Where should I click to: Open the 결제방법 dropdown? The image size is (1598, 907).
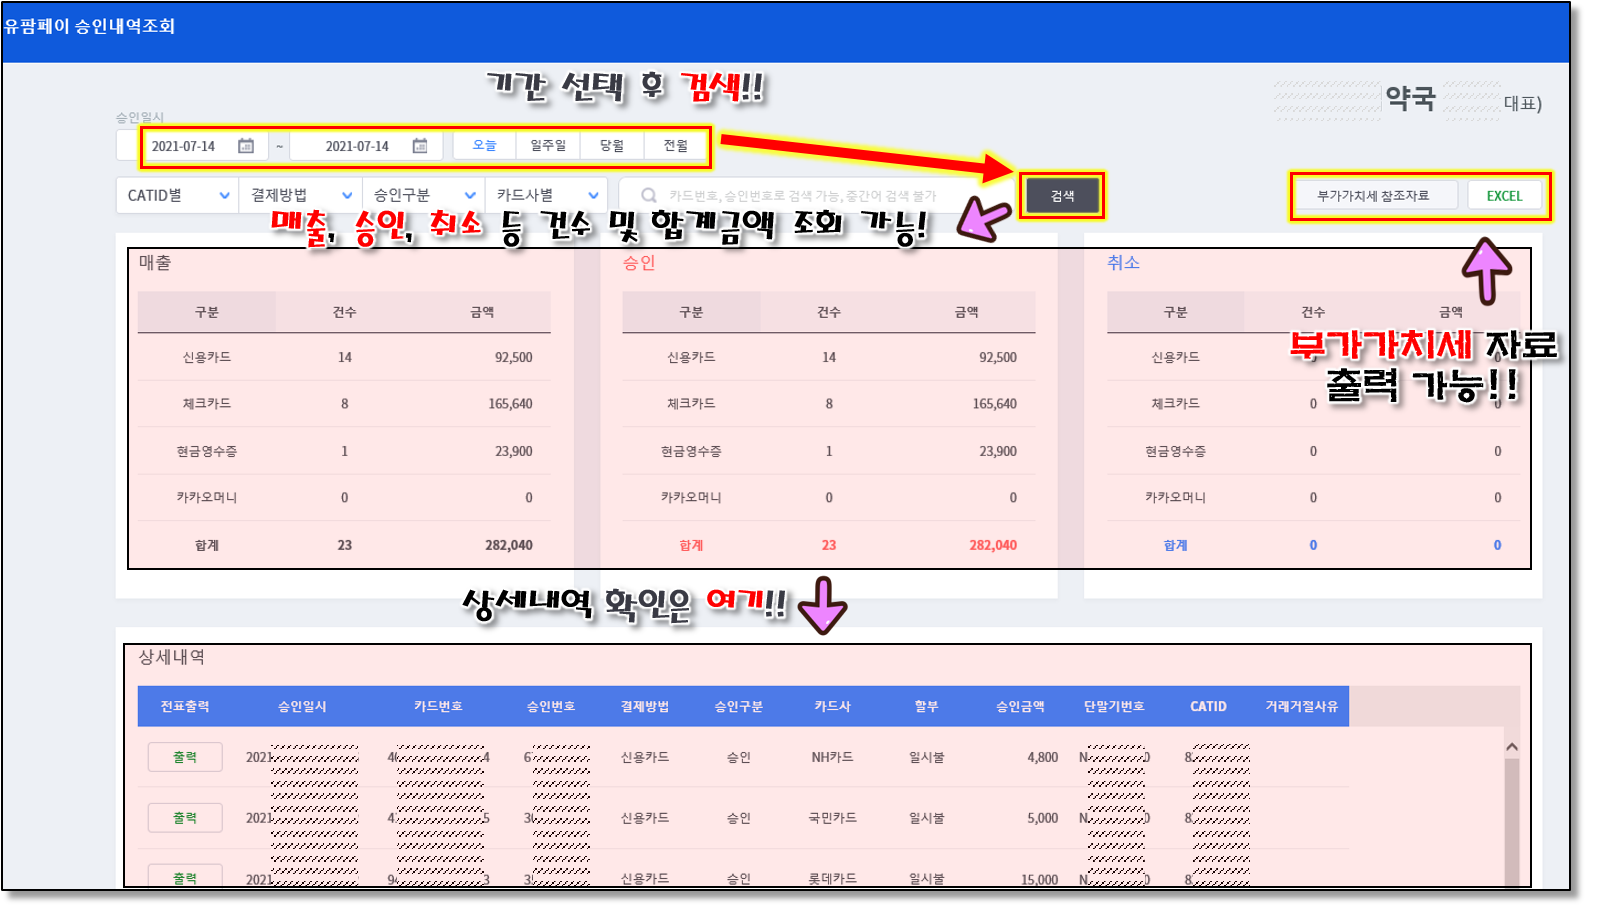[x=300, y=196]
